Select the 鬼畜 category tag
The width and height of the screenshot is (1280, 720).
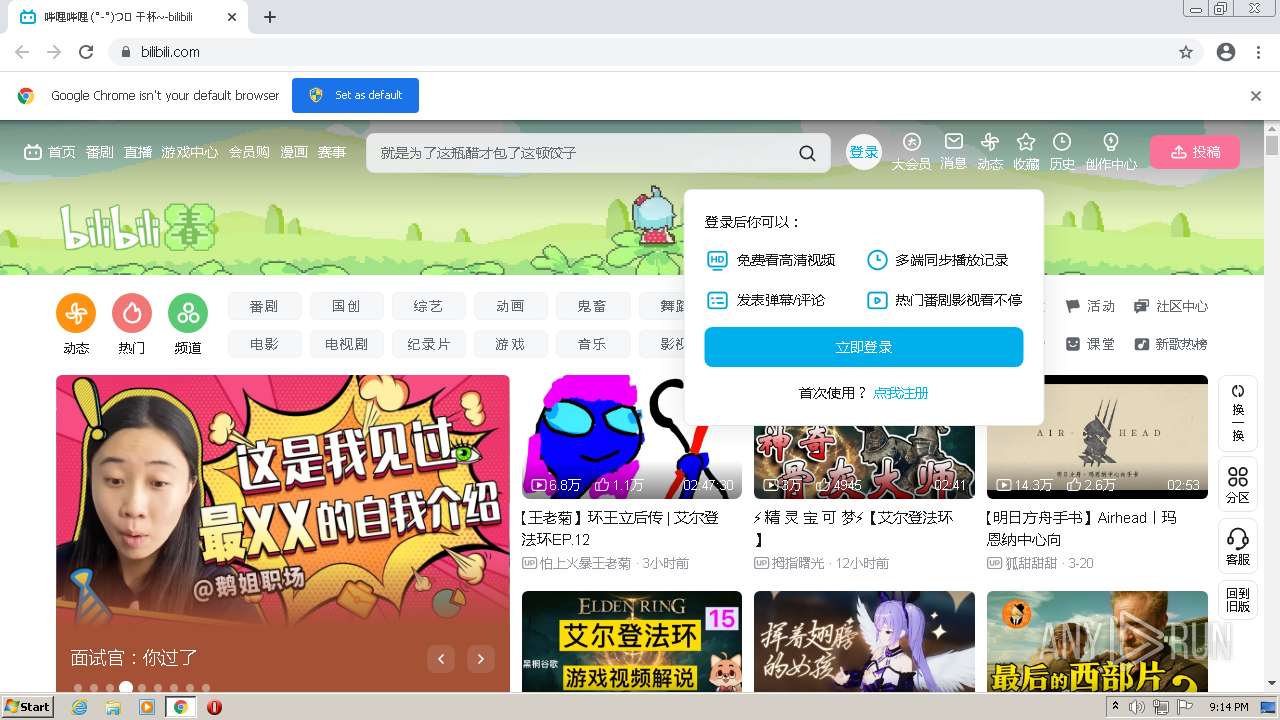tap(592, 306)
